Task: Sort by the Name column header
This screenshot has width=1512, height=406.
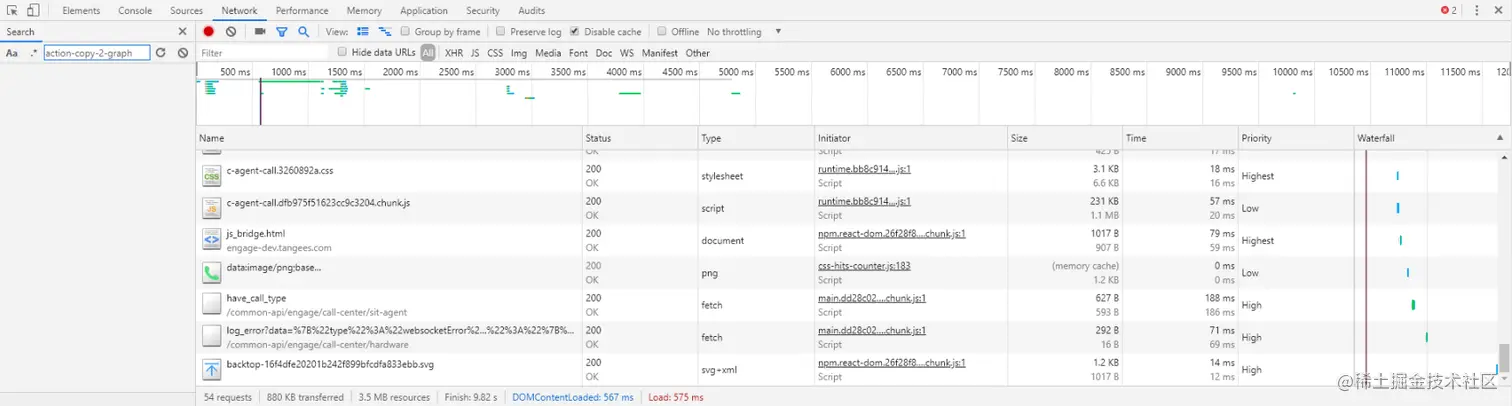Action: 389,138
